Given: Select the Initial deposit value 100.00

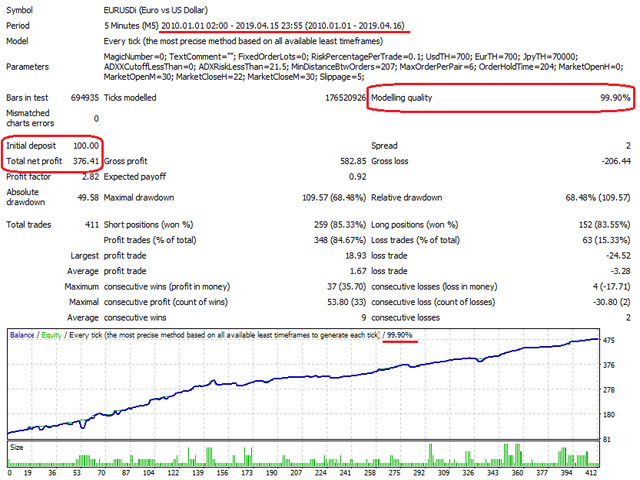Looking at the screenshot, I should pyautogui.click(x=86, y=146).
